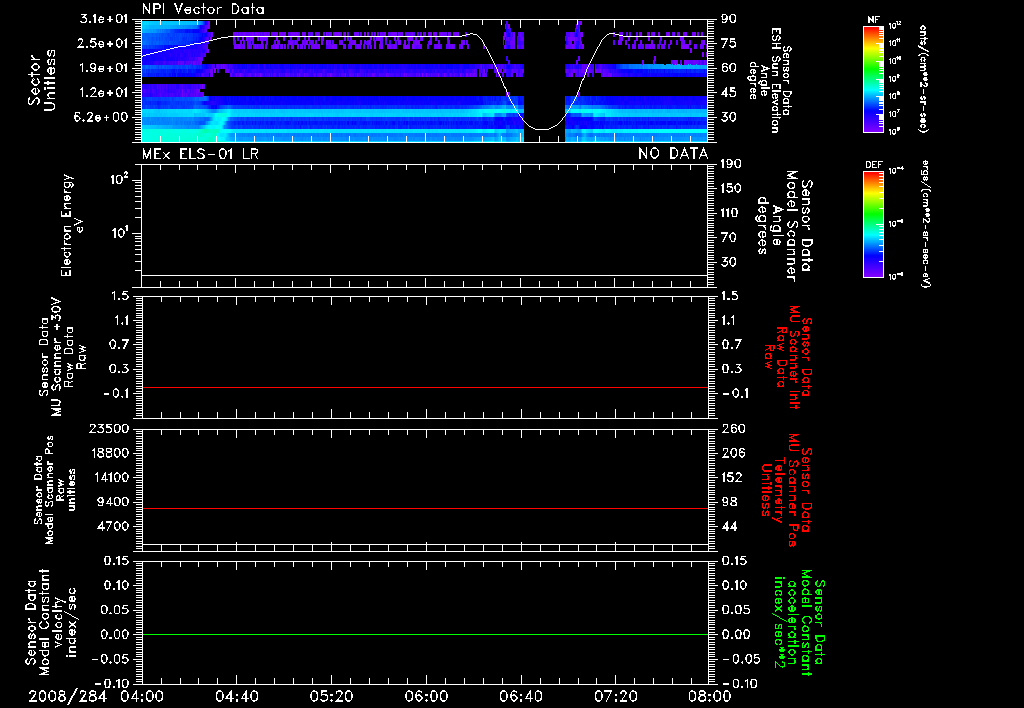Click the "06:40" time tick label

(x=520, y=696)
